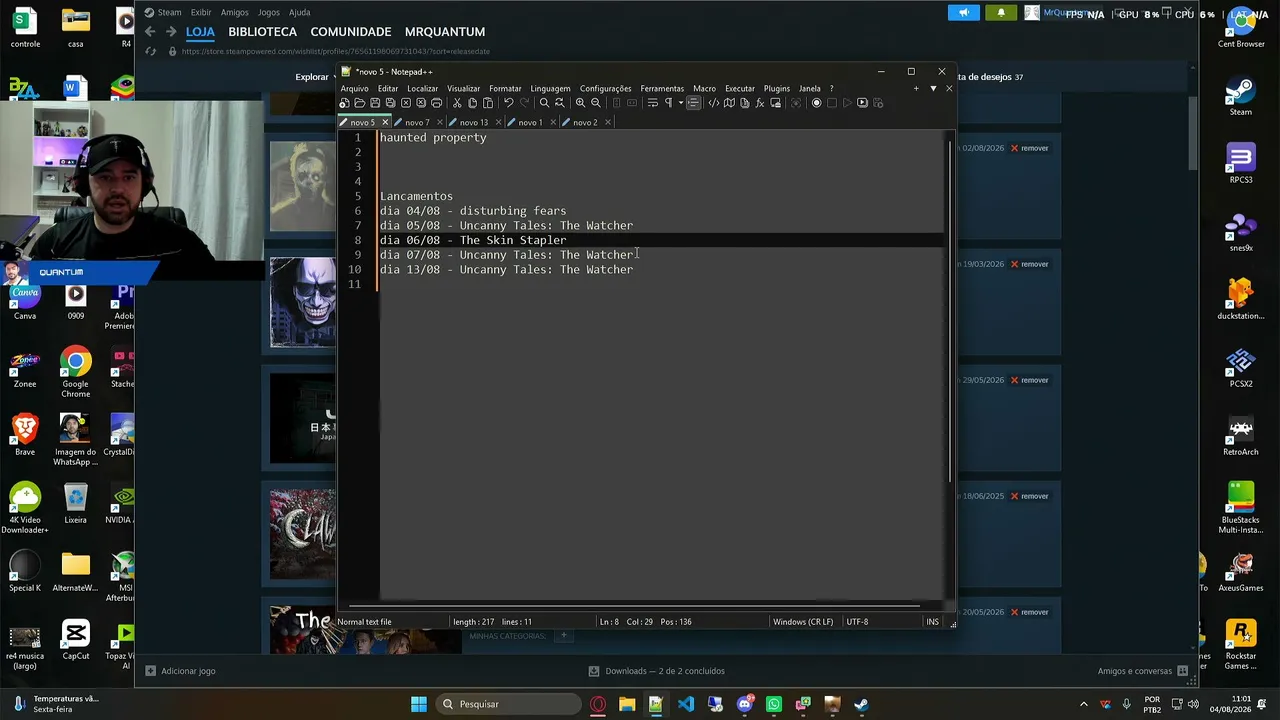
Task: Open Opera GX from the taskbar
Action: click(x=598, y=704)
